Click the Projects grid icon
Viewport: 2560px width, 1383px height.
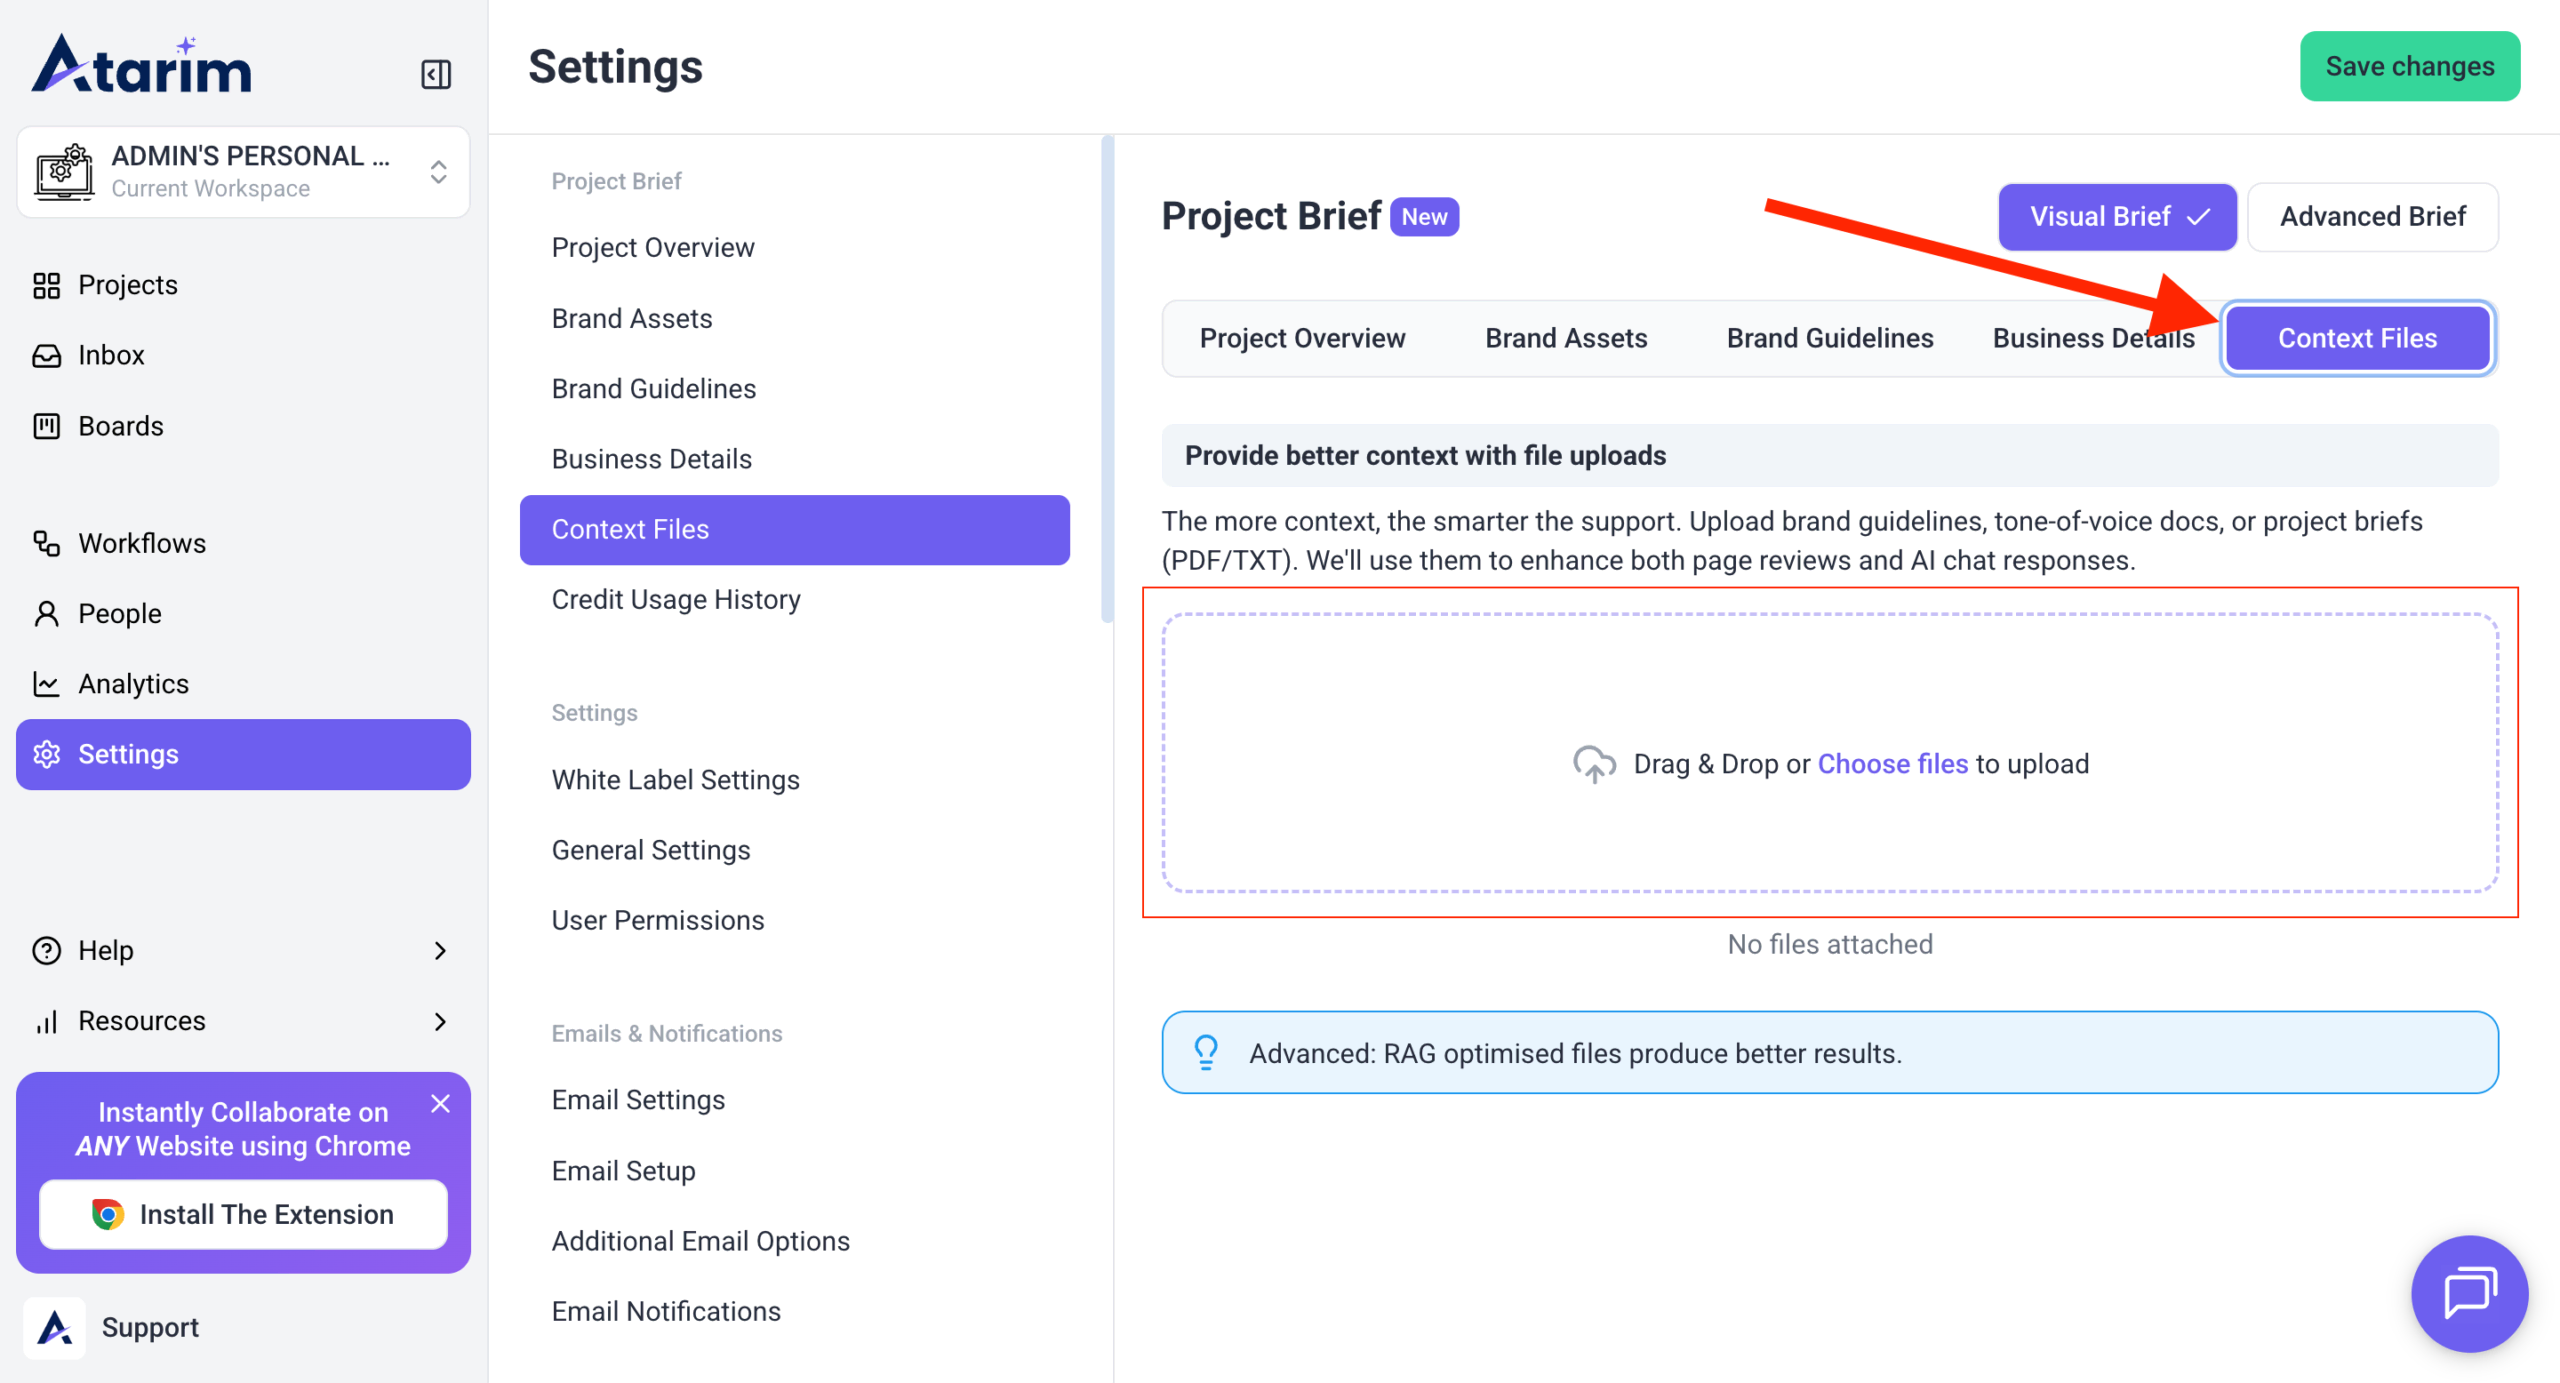click(46, 285)
